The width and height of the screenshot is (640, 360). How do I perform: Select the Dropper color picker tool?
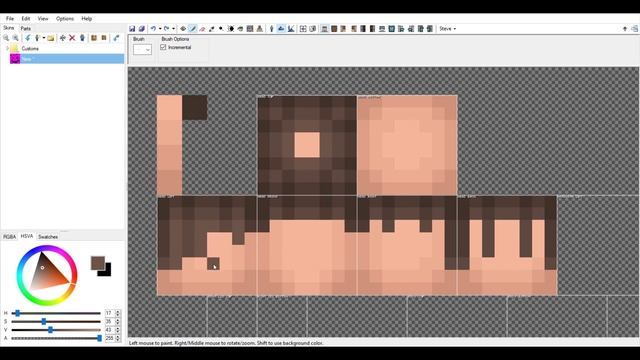tap(211, 29)
